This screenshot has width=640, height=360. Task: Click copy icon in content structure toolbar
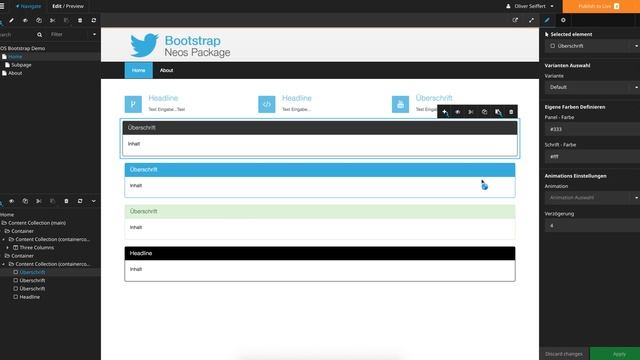point(25,201)
